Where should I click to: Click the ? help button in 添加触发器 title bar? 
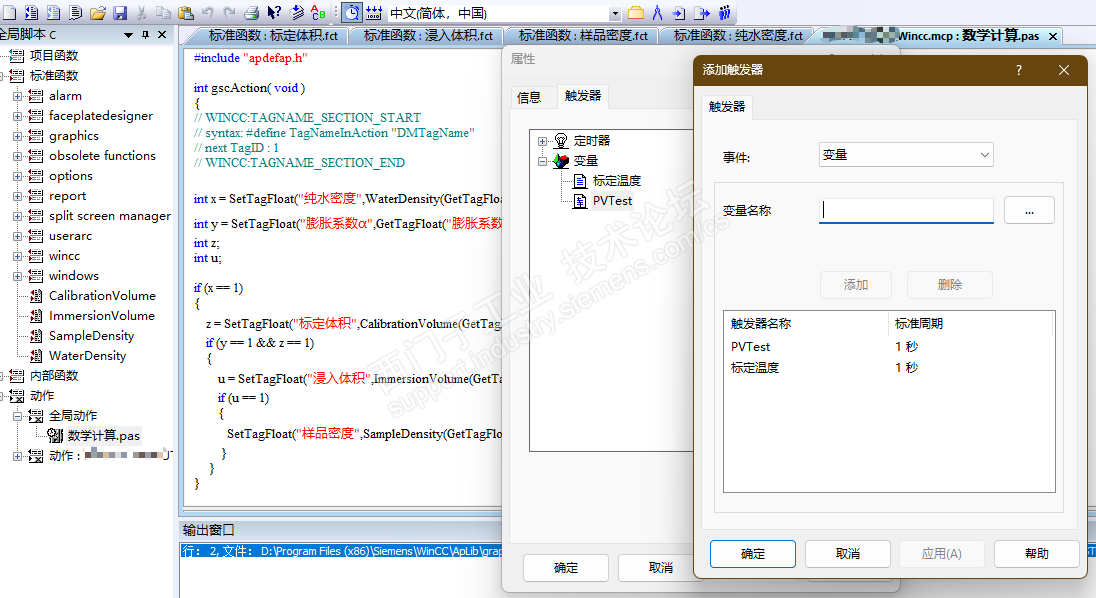tap(1019, 70)
